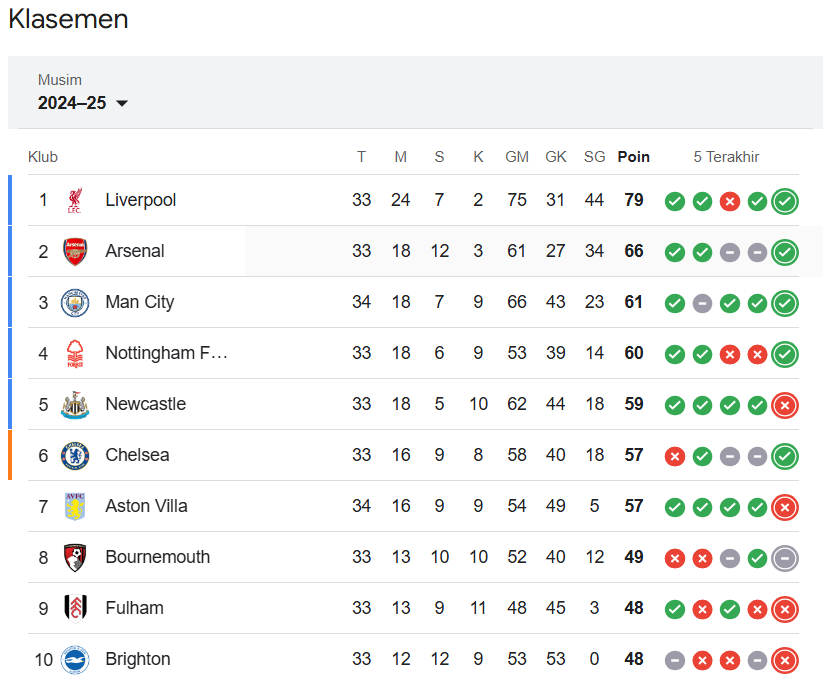Click Newcastle's latest circled loss result icon
This screenshot has width=830, height=681.
coord(784,405)
